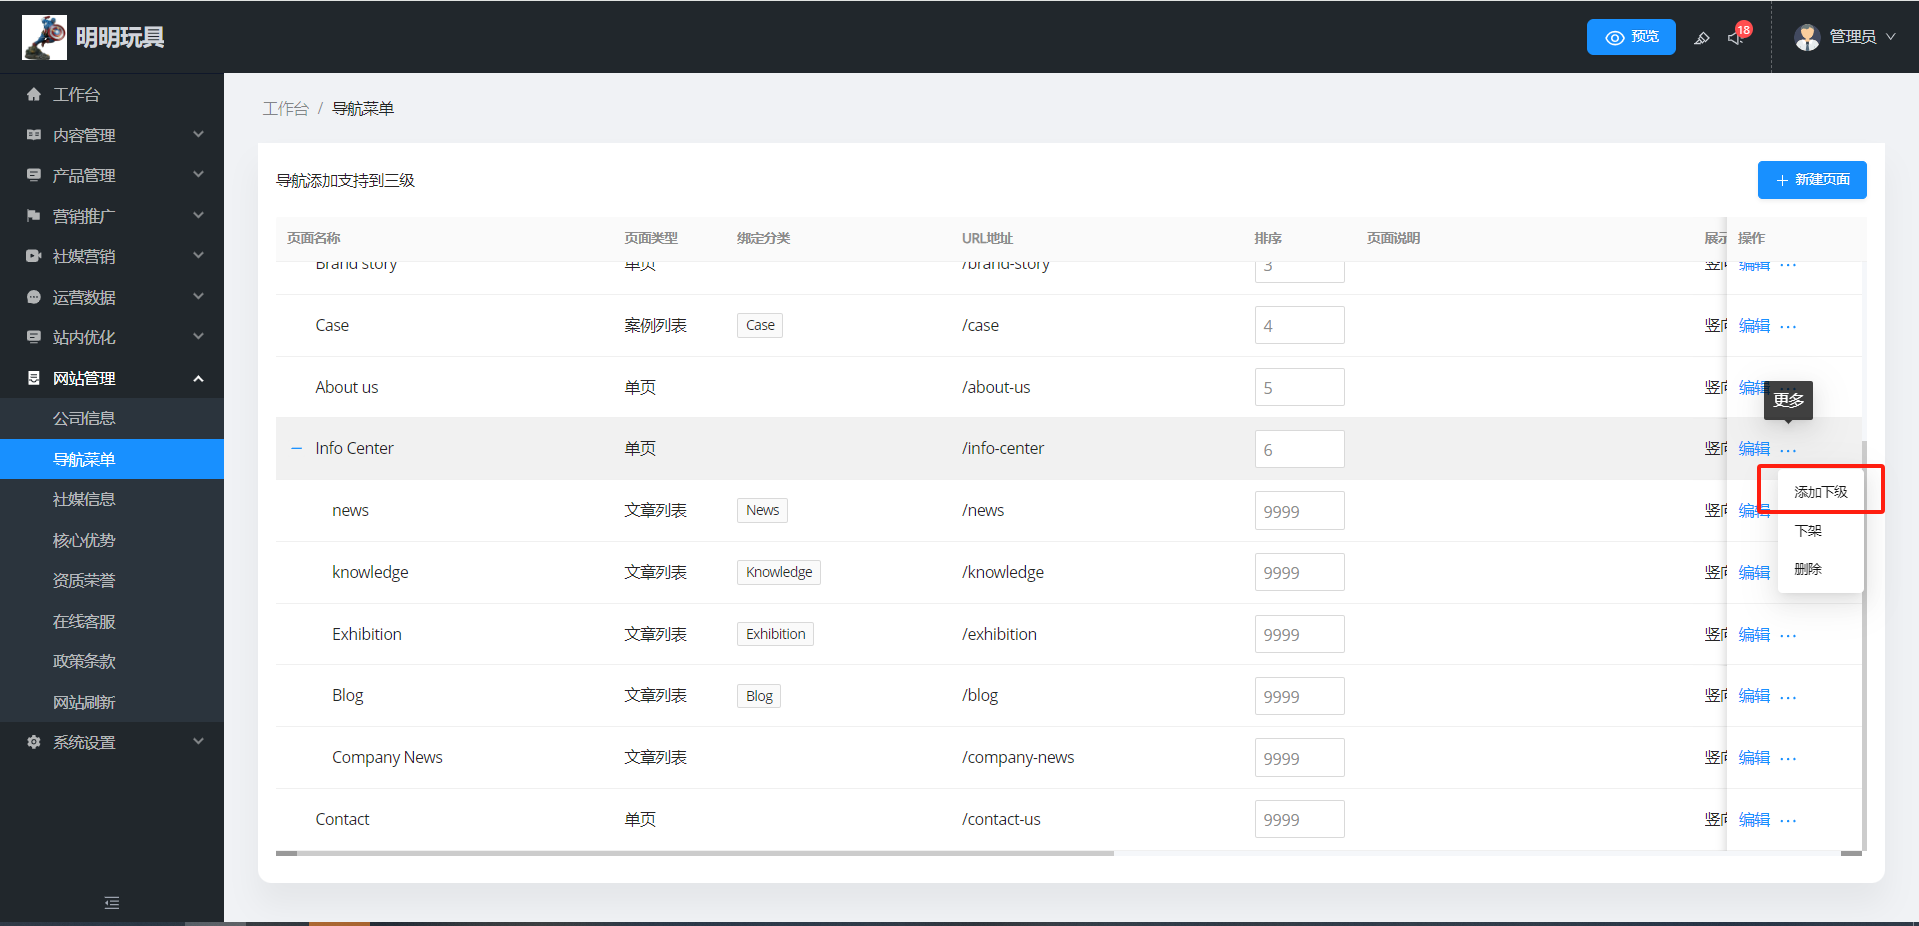1919x926 pixels.
Task: Collapse the Info Center row children
Action: click(296, 448)
